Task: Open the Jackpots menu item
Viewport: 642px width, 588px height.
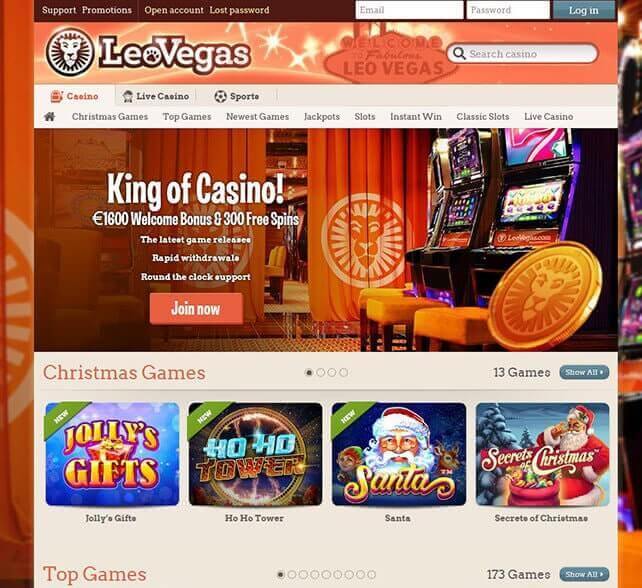Action: [321, 117]
